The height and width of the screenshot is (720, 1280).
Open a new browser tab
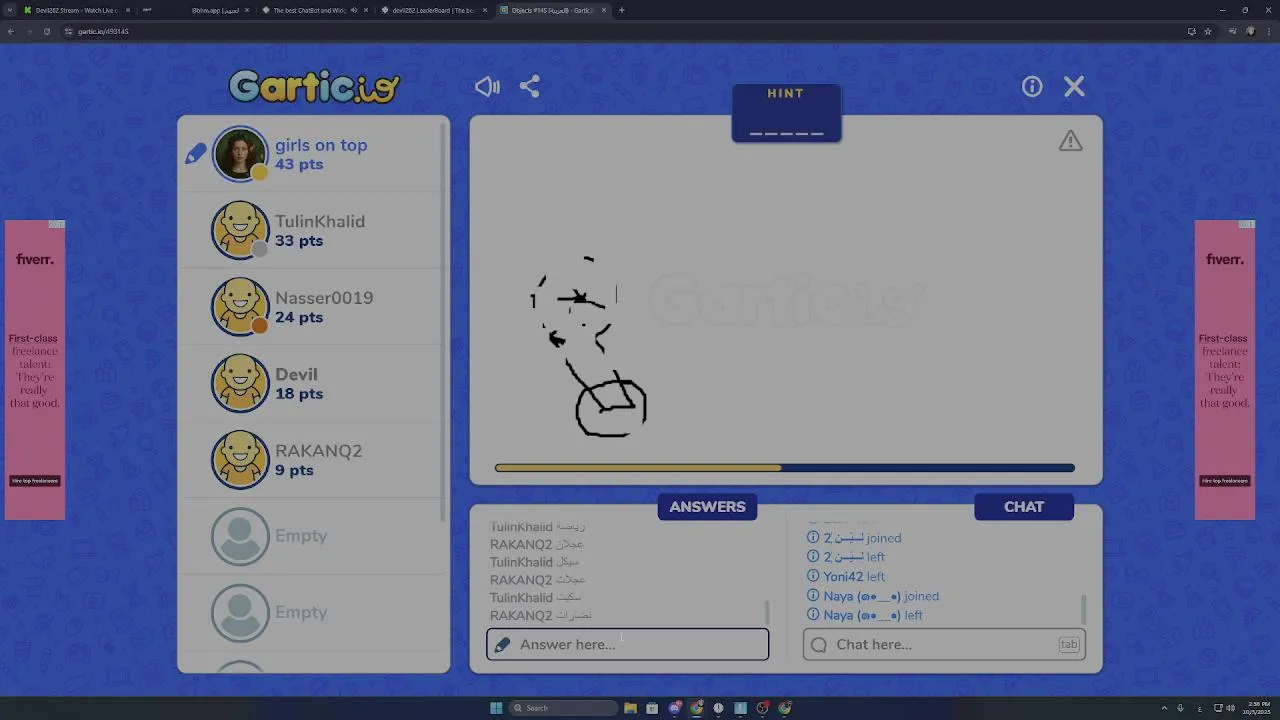pos(621,10)
